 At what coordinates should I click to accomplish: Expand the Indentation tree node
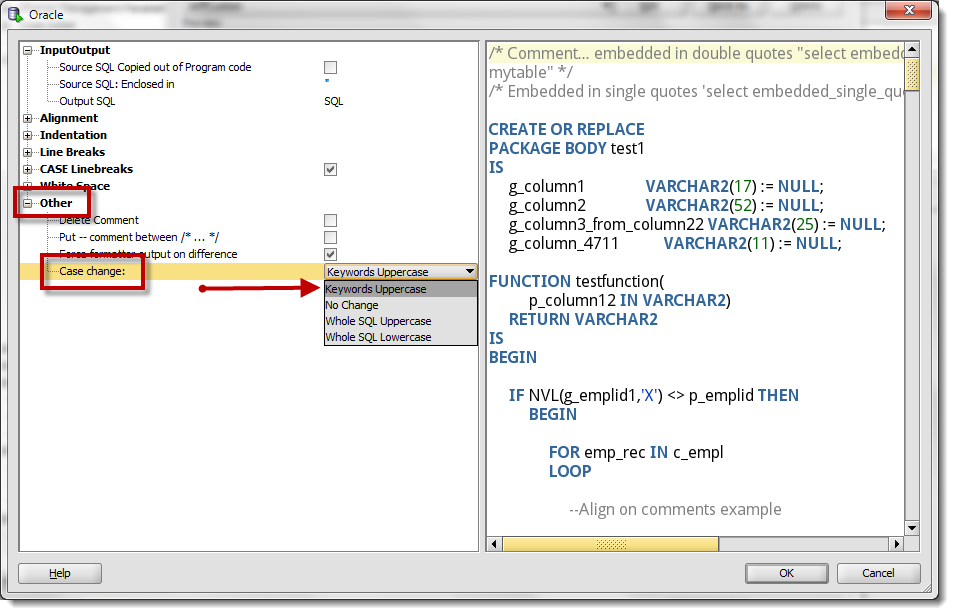27,136
